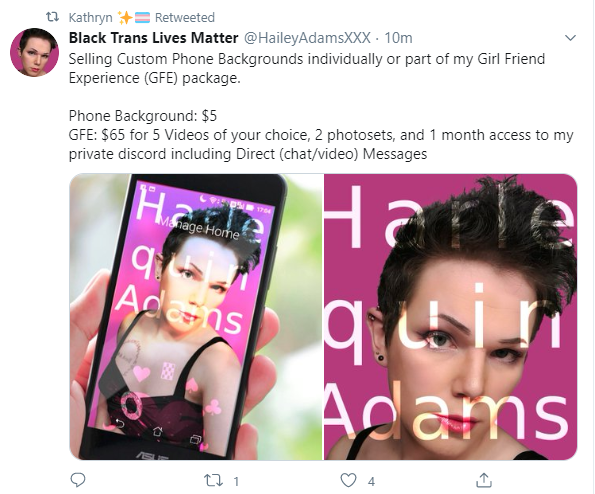
Task: Open Black Trans Lives Matter profile name
Action: point(154,38)
